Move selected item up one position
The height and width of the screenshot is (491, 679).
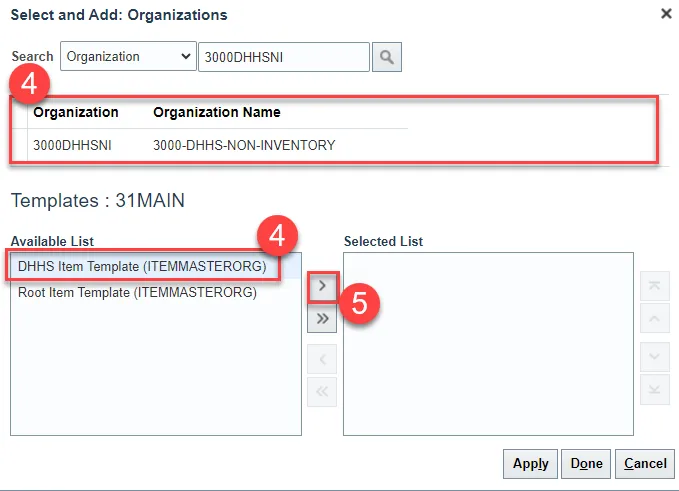tap(654, 319)
